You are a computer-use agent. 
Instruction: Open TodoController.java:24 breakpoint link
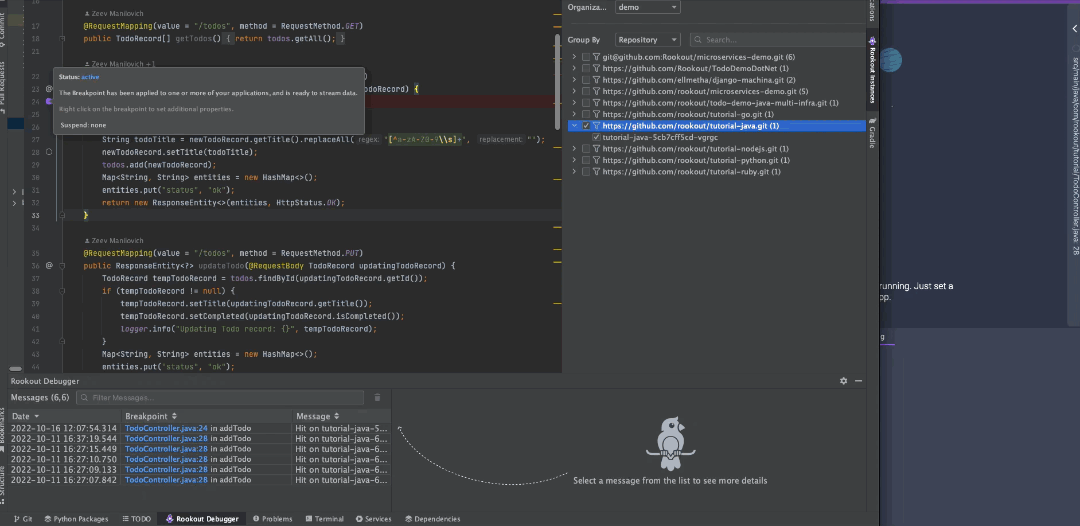[166, 428]
